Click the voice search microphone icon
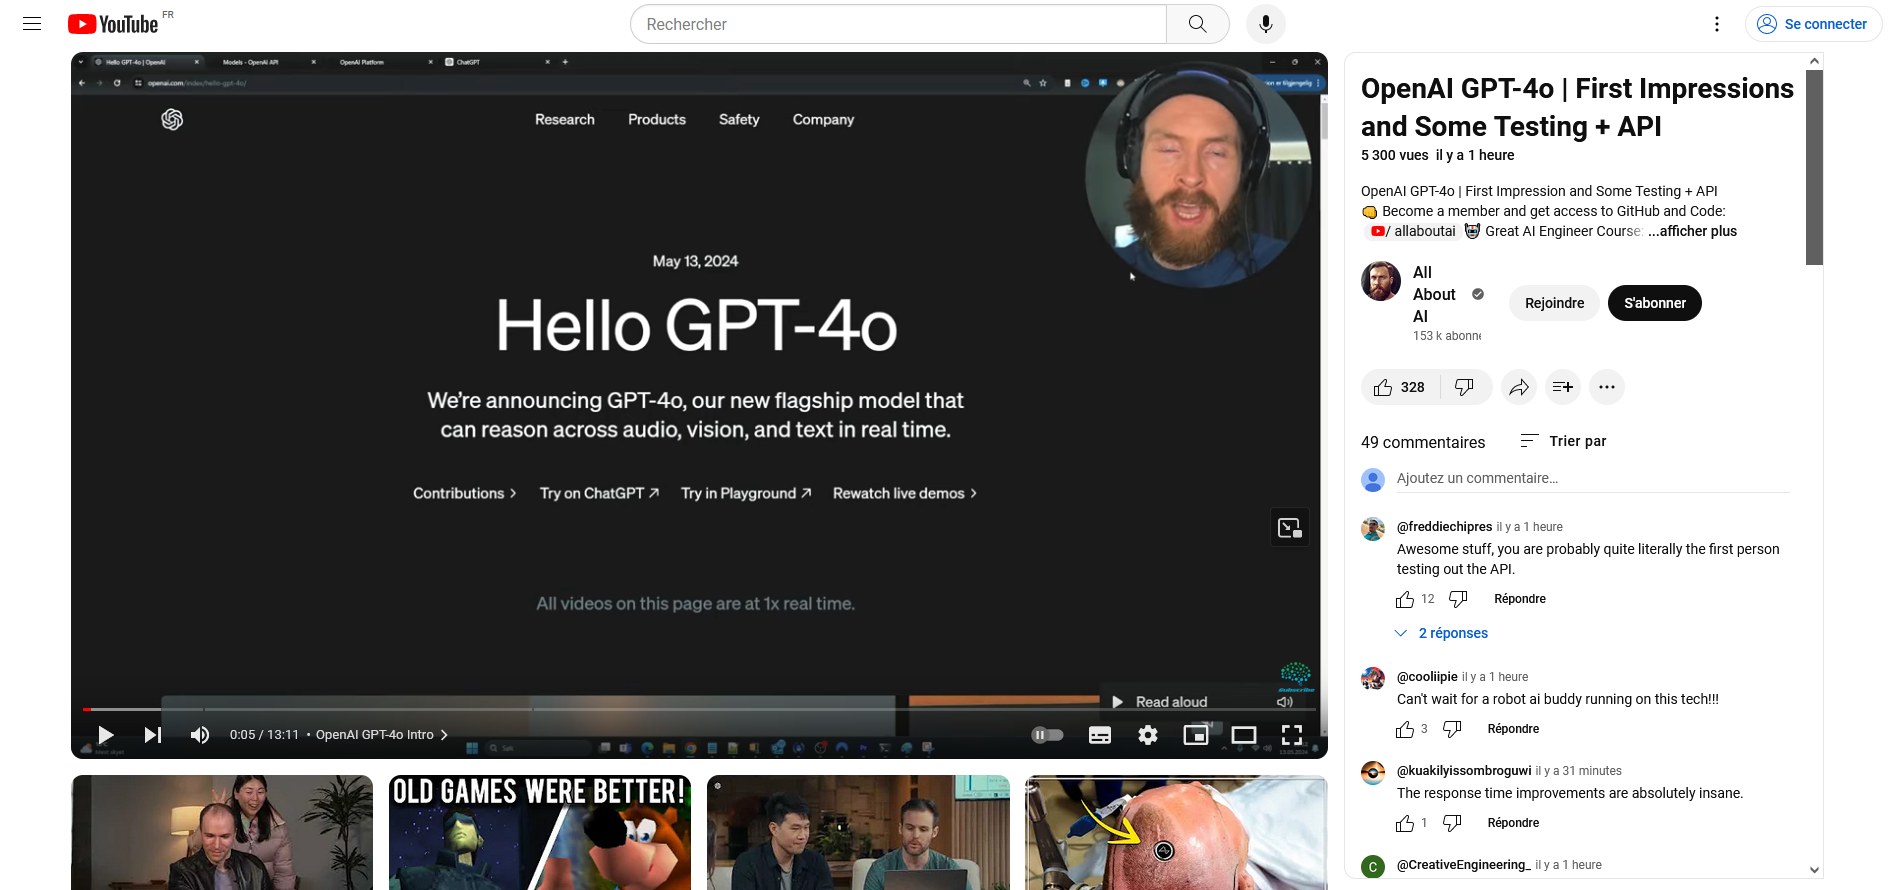 (1265, 24)
